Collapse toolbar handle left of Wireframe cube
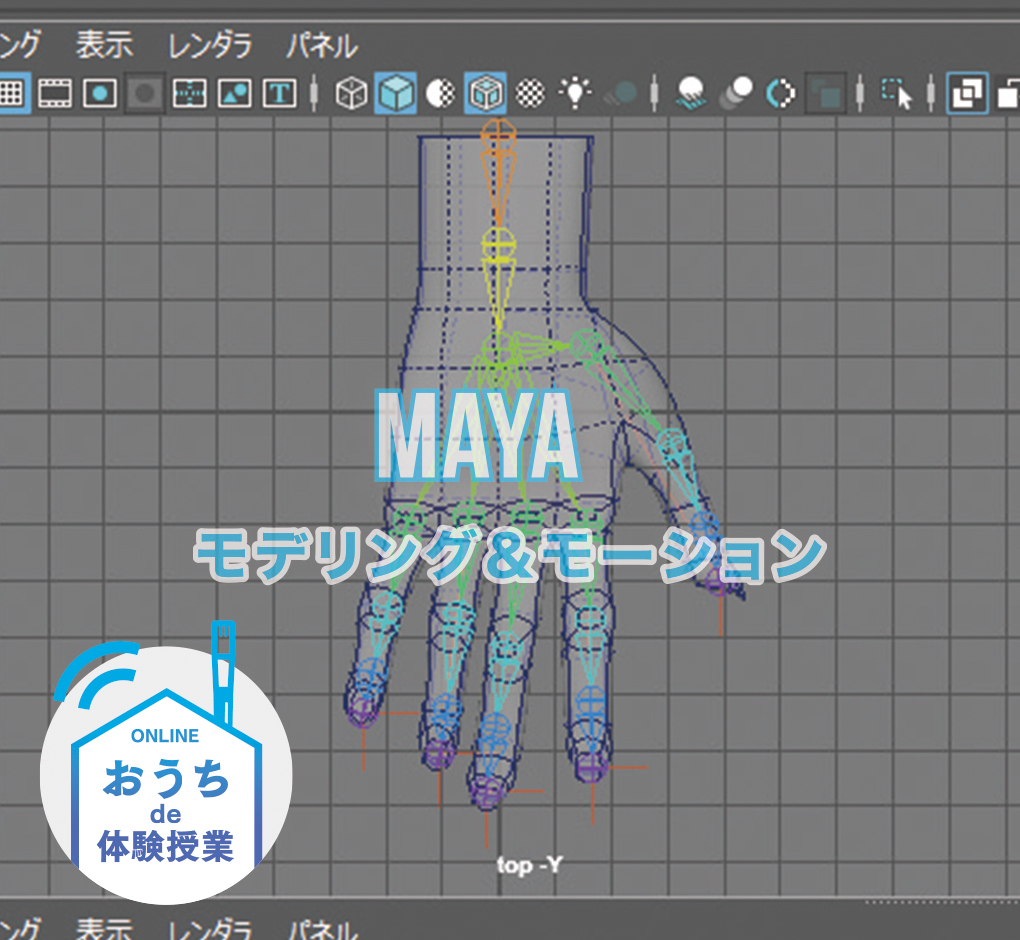The height and width of the screenshot is (940, 1020). [314, 93]
